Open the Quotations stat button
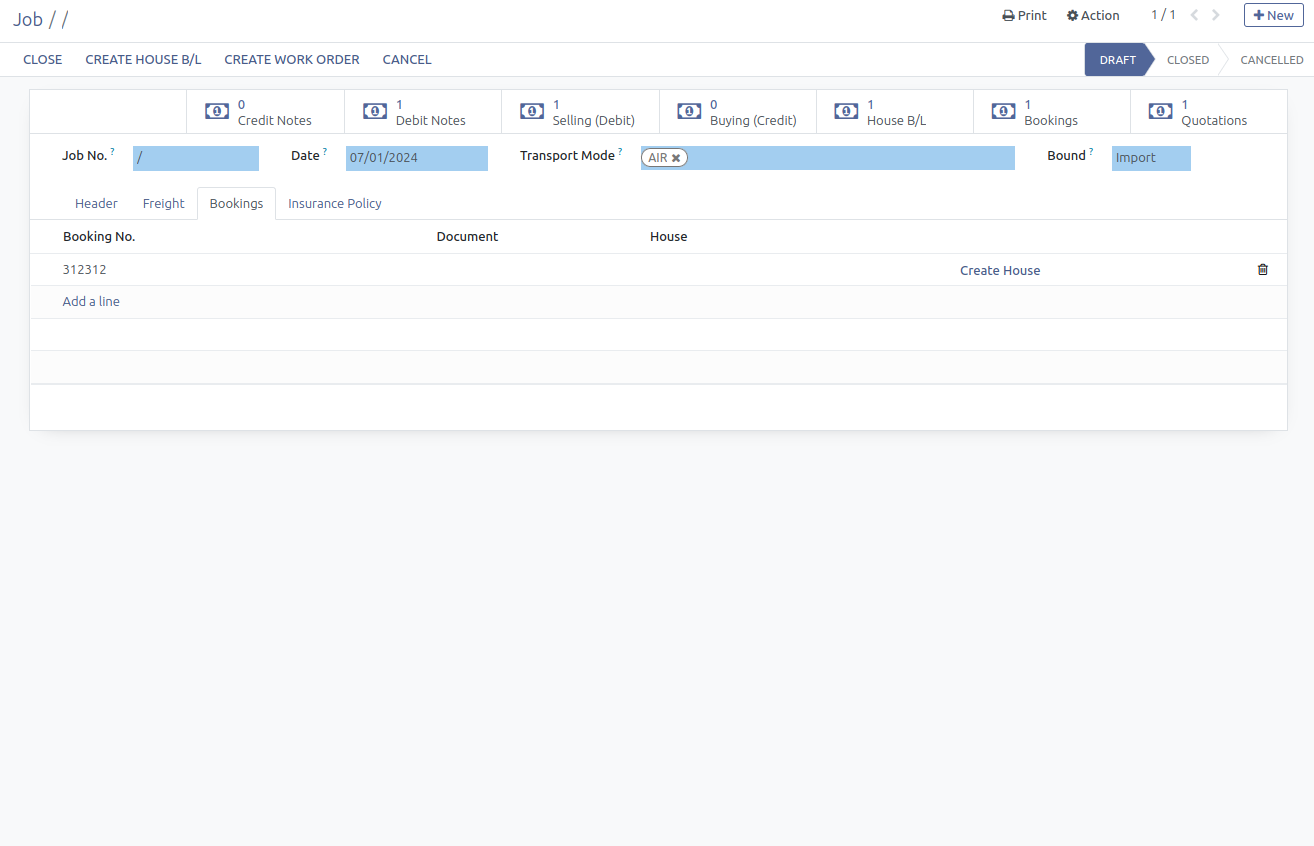This screenshot has height=846, width=1314. [1208, 112]
